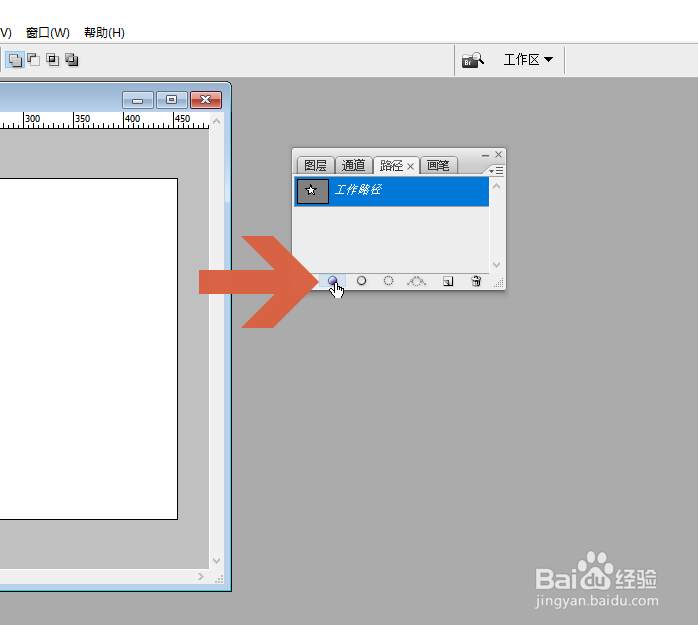Close the Paths panel group
Viewport: 698px width, 625px height.
click(499, 154)
